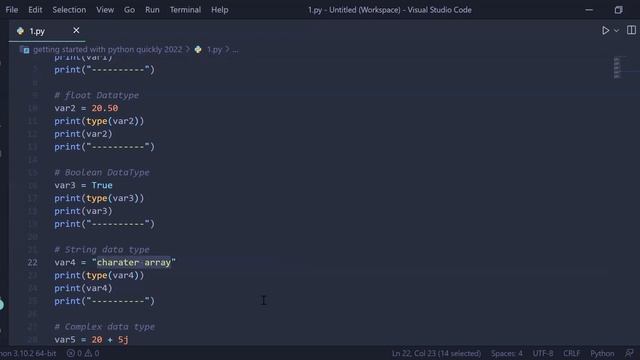This screenshot has width=640, height=360.
Task: Open the 1.py breadcrumb item
Action: click(x=214, y=50)
